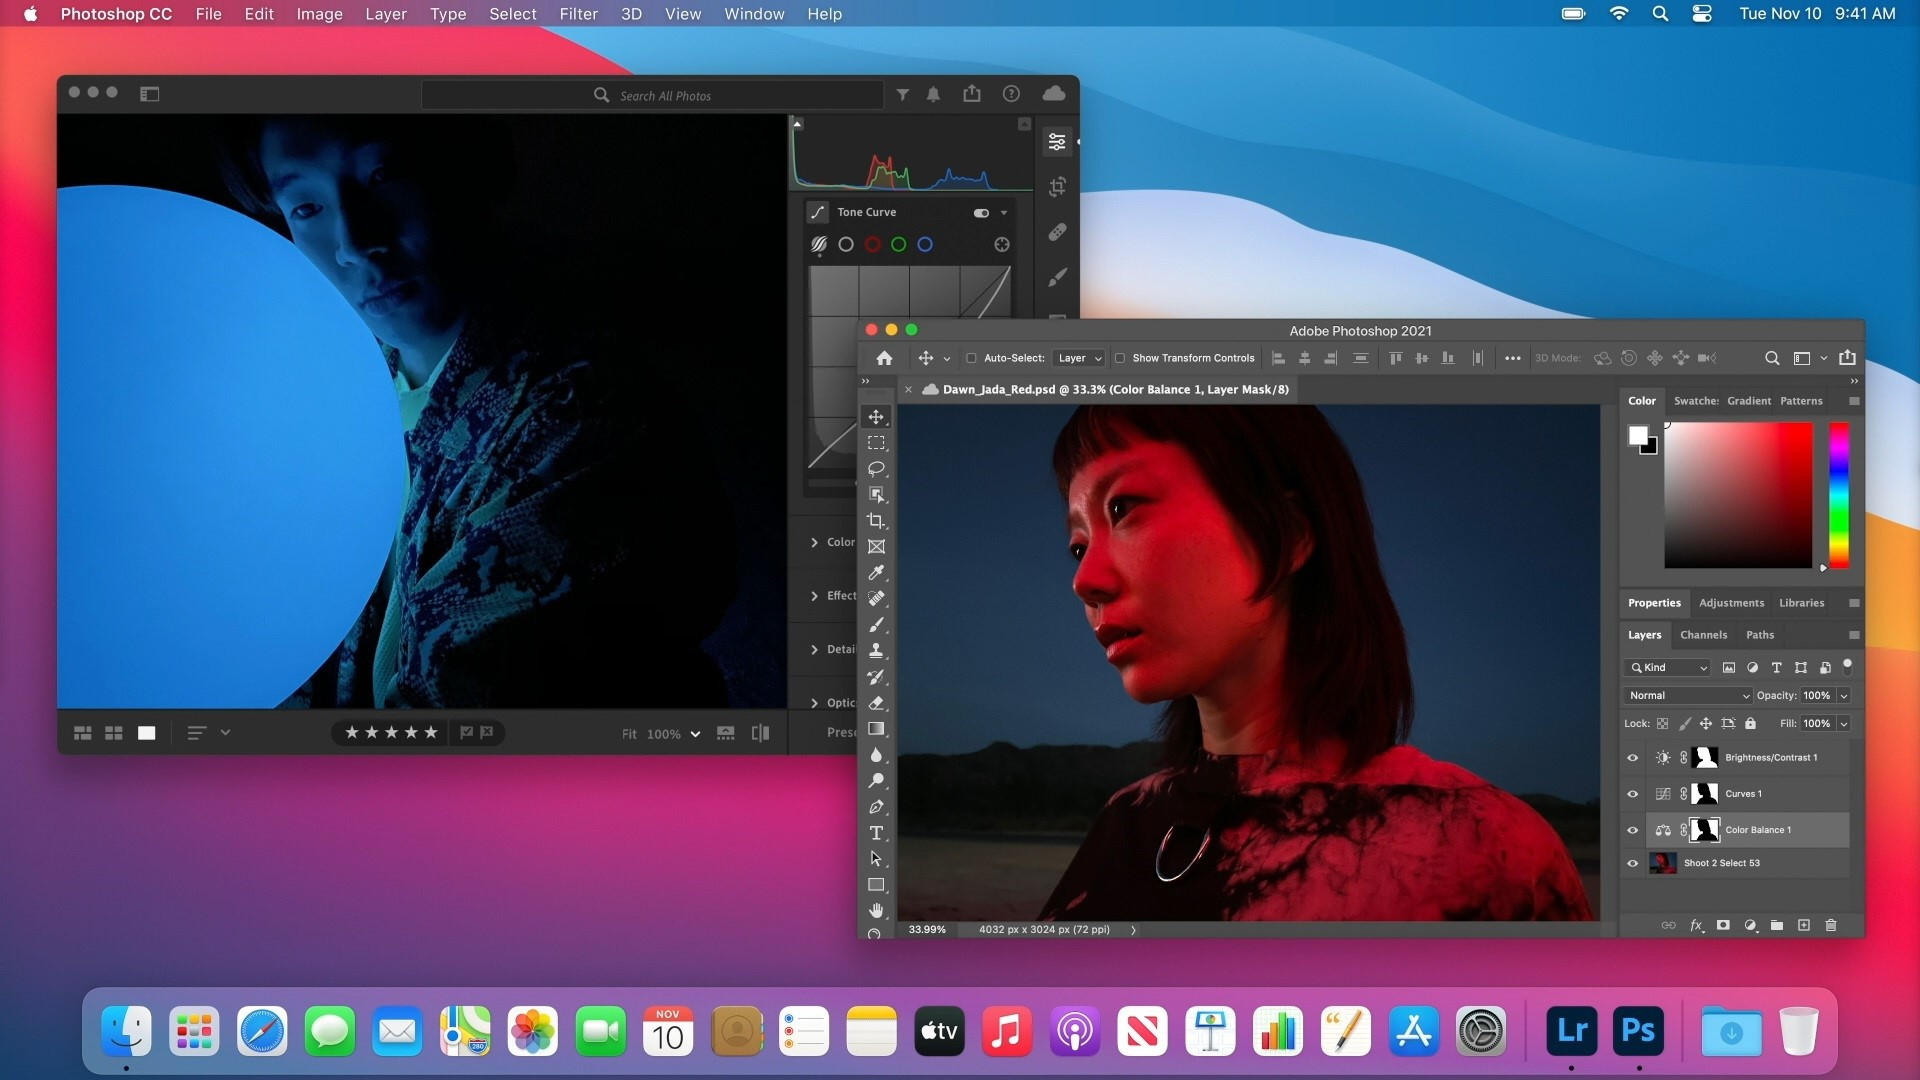This screenshot has height=1080, width=1920.
Task: Toggle visibility of Curves 1 layer
Action: point(1635,793)
